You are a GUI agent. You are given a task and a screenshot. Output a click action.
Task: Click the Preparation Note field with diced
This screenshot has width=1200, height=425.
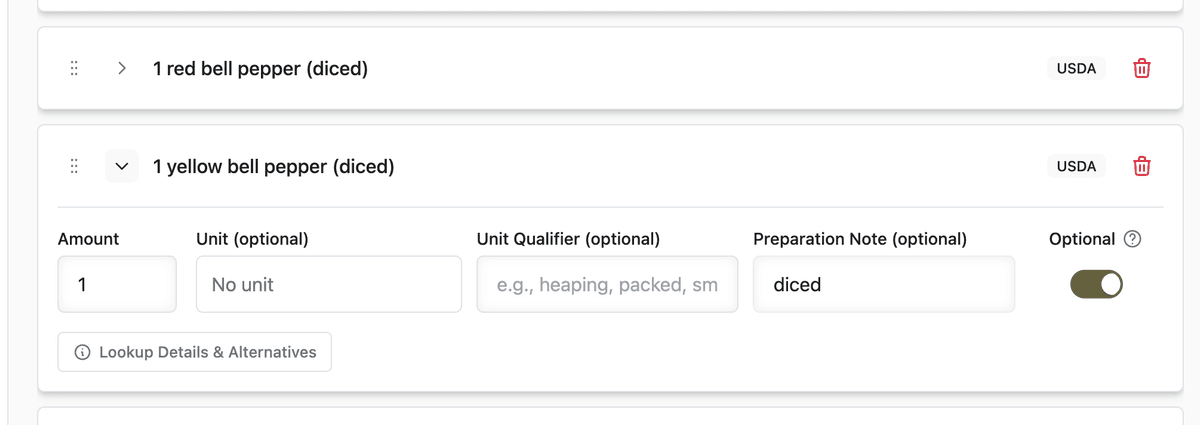884,284
